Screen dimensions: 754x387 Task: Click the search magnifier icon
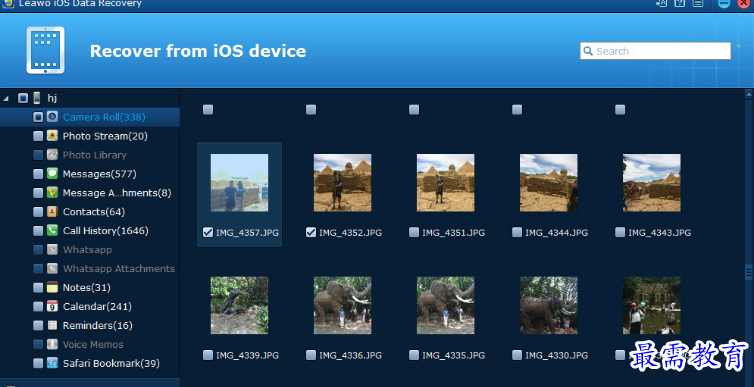click(x=588, y=51)
